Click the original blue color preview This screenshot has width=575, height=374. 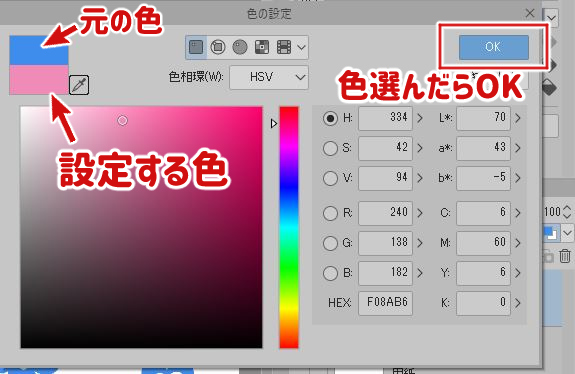point(39,50)
